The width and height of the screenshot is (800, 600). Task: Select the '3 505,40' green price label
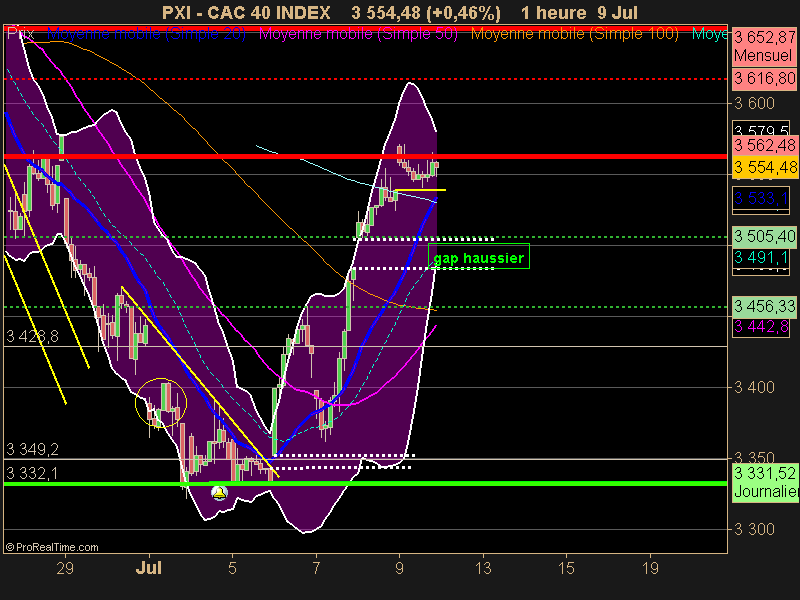click(x=764, y=236)
